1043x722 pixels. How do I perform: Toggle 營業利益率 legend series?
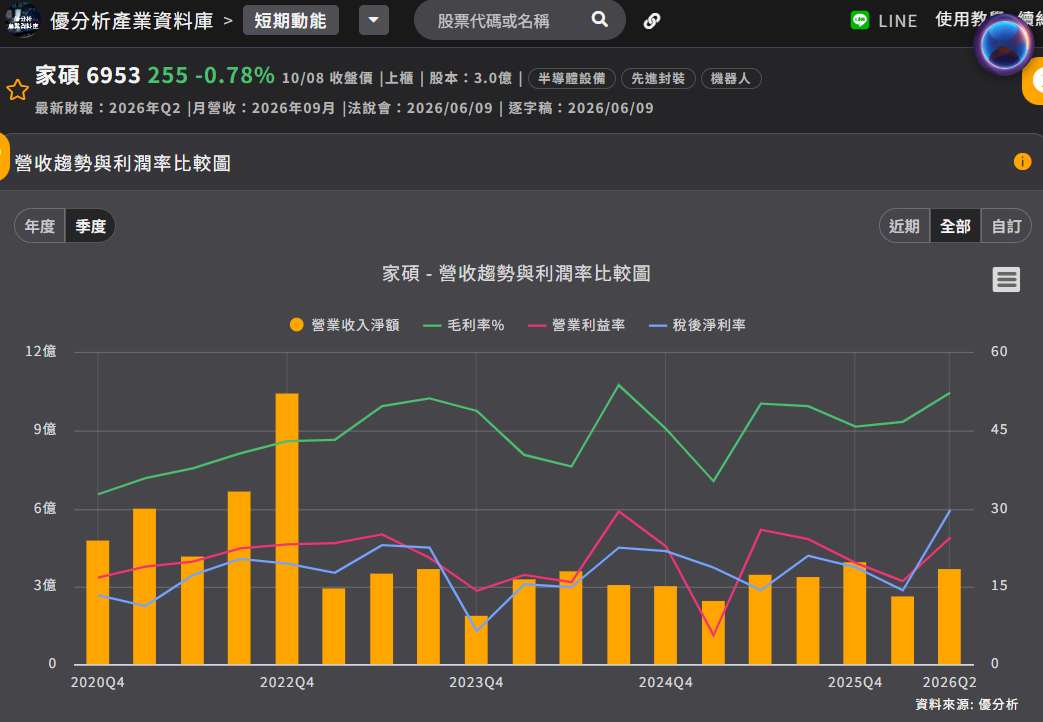point(577,325)
